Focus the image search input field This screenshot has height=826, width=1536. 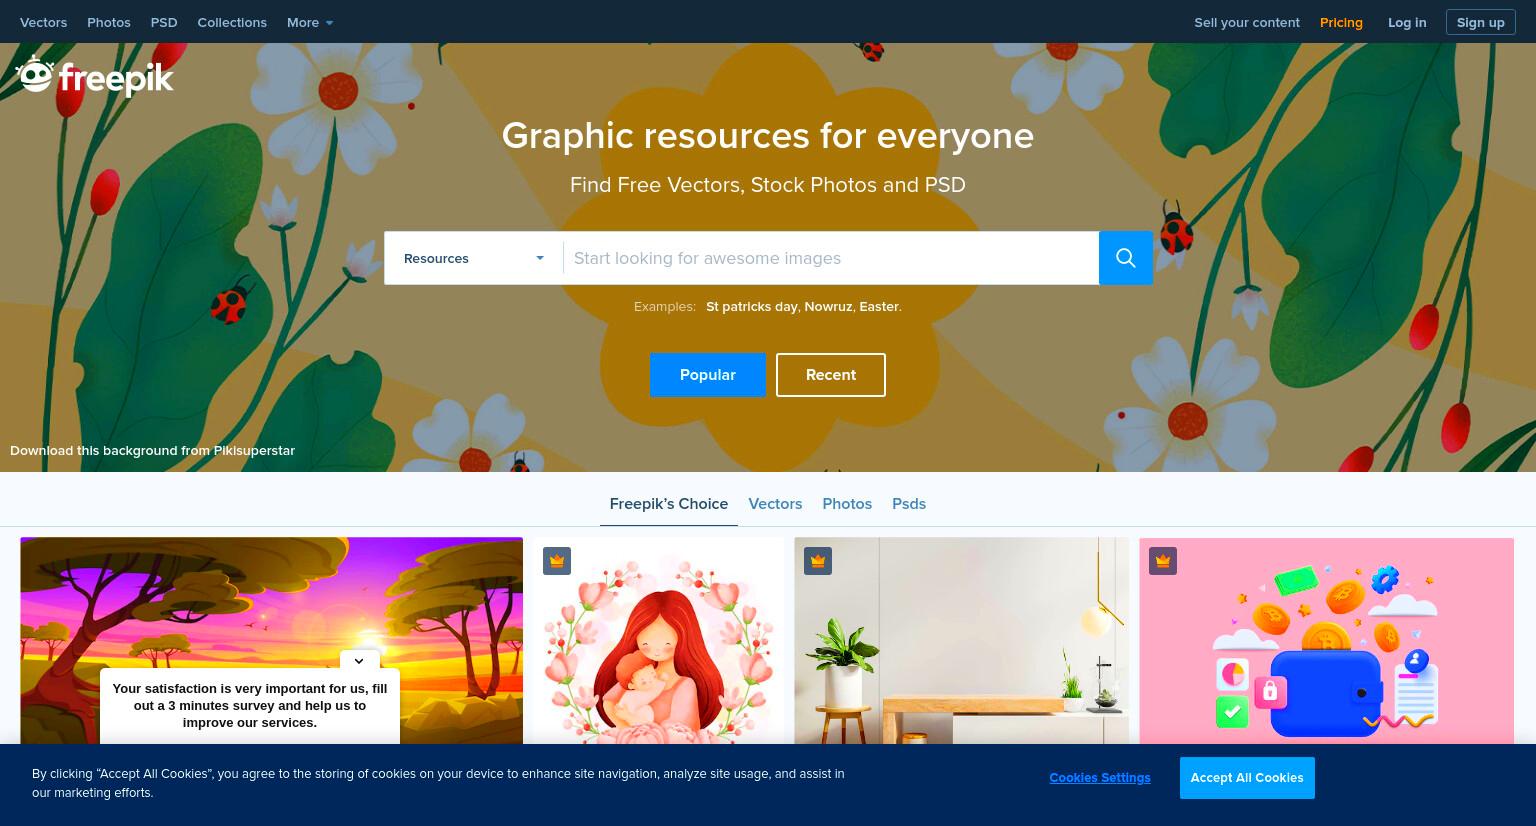(831, 258)
